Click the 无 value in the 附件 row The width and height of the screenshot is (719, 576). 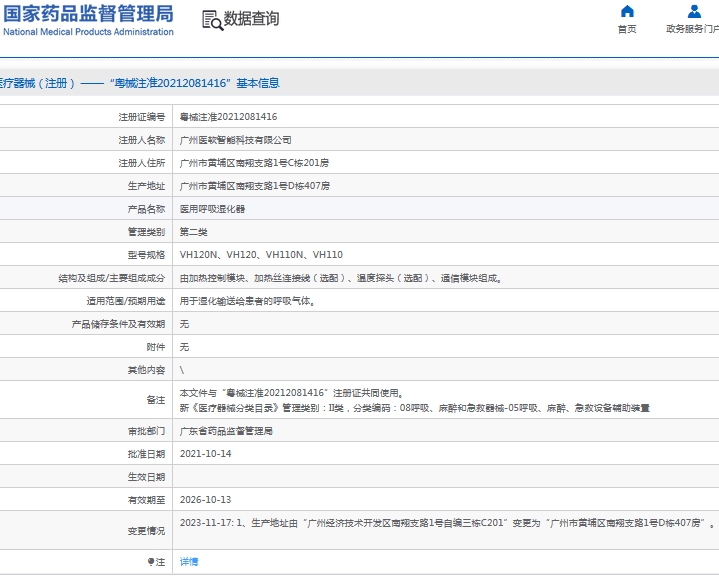coord(184,347)
